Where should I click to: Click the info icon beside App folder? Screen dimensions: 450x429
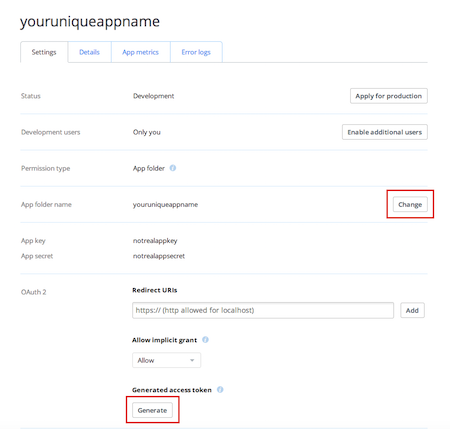pos(173,168)
